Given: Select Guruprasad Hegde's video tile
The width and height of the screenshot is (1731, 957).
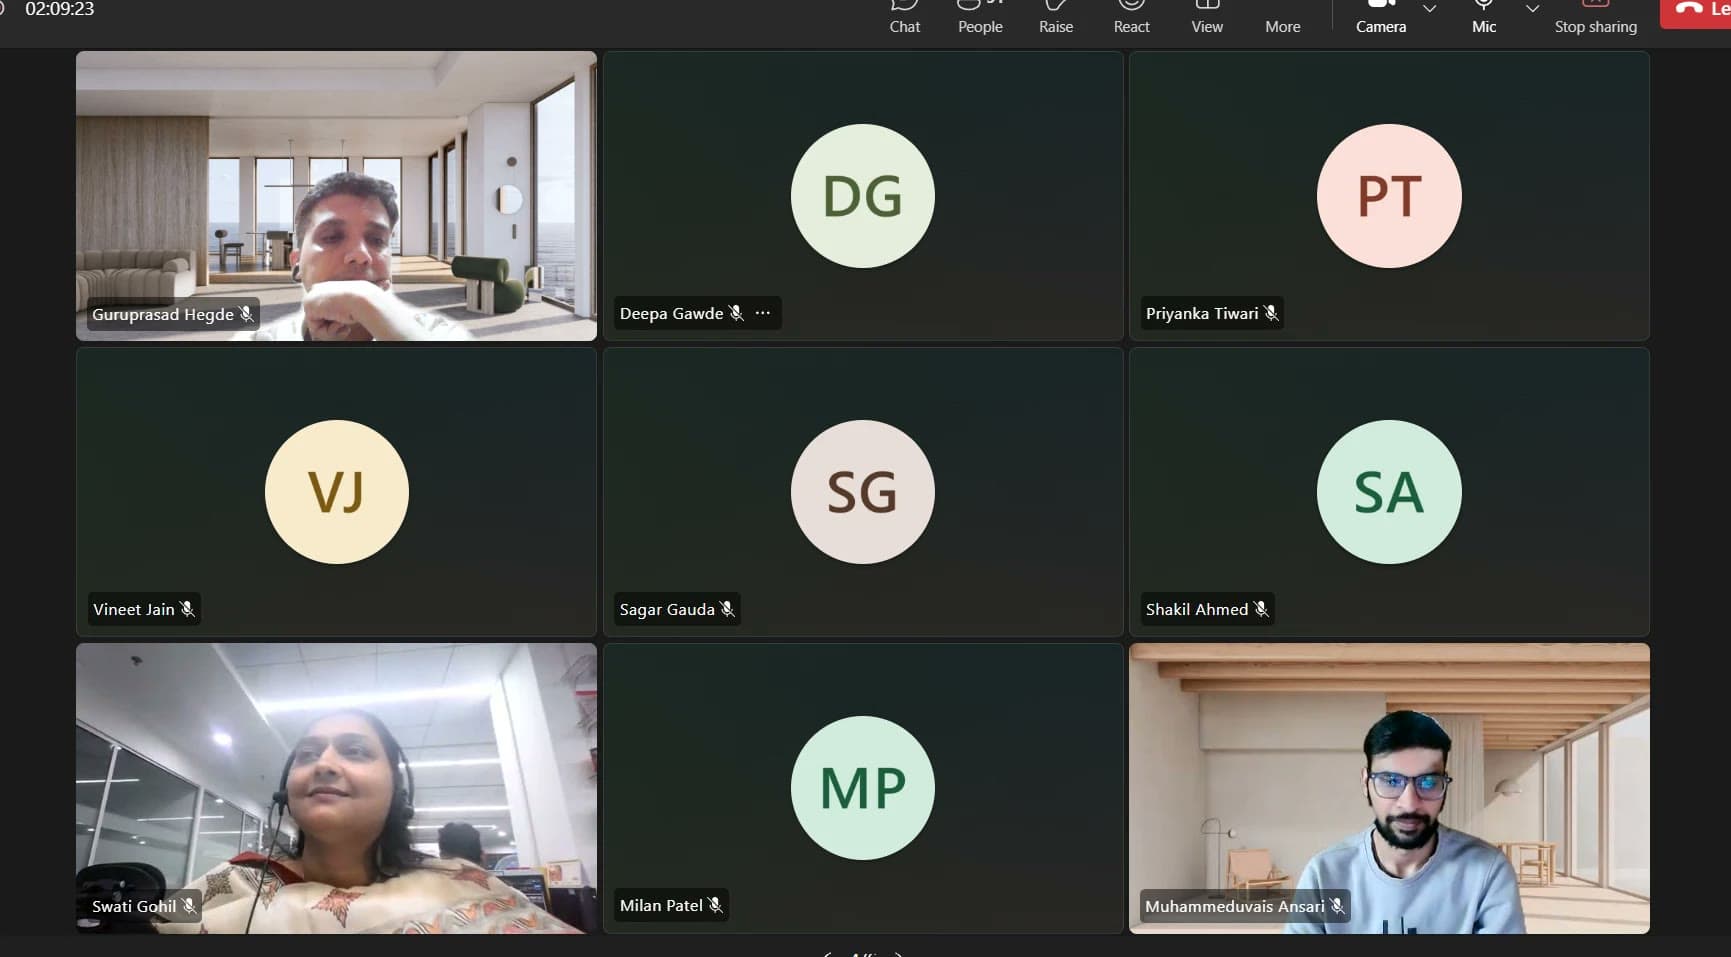Looking at the screenshot, I should 336,196.
